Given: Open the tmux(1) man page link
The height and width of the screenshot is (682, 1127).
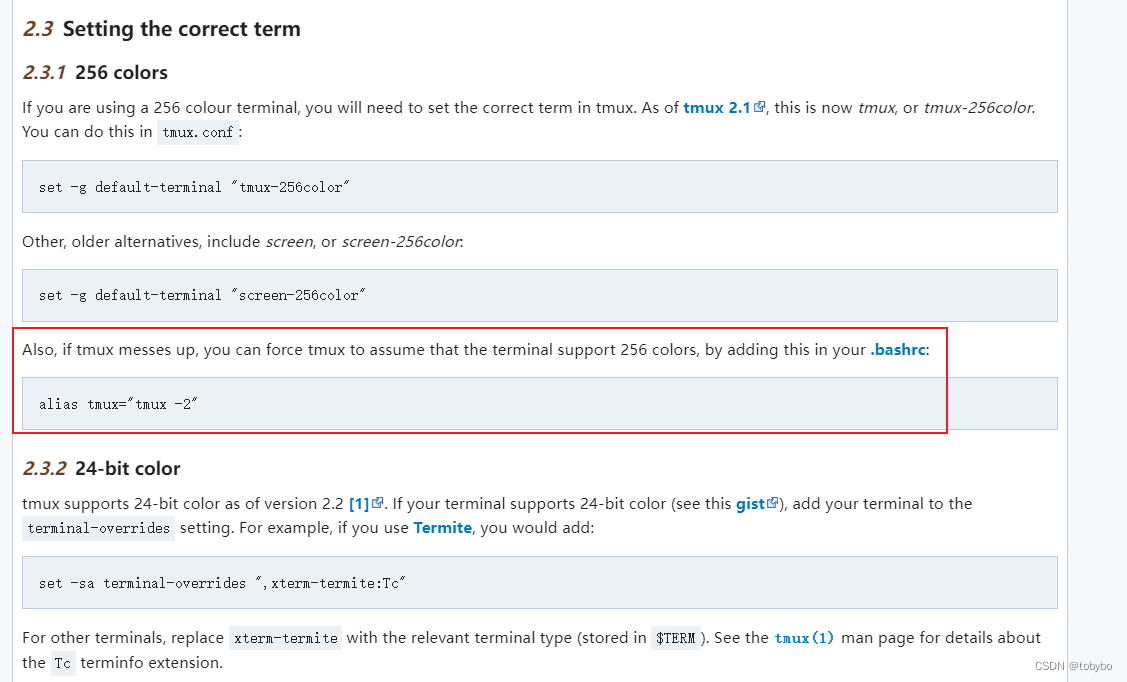Looking at the screenshot, I should 804,638.
